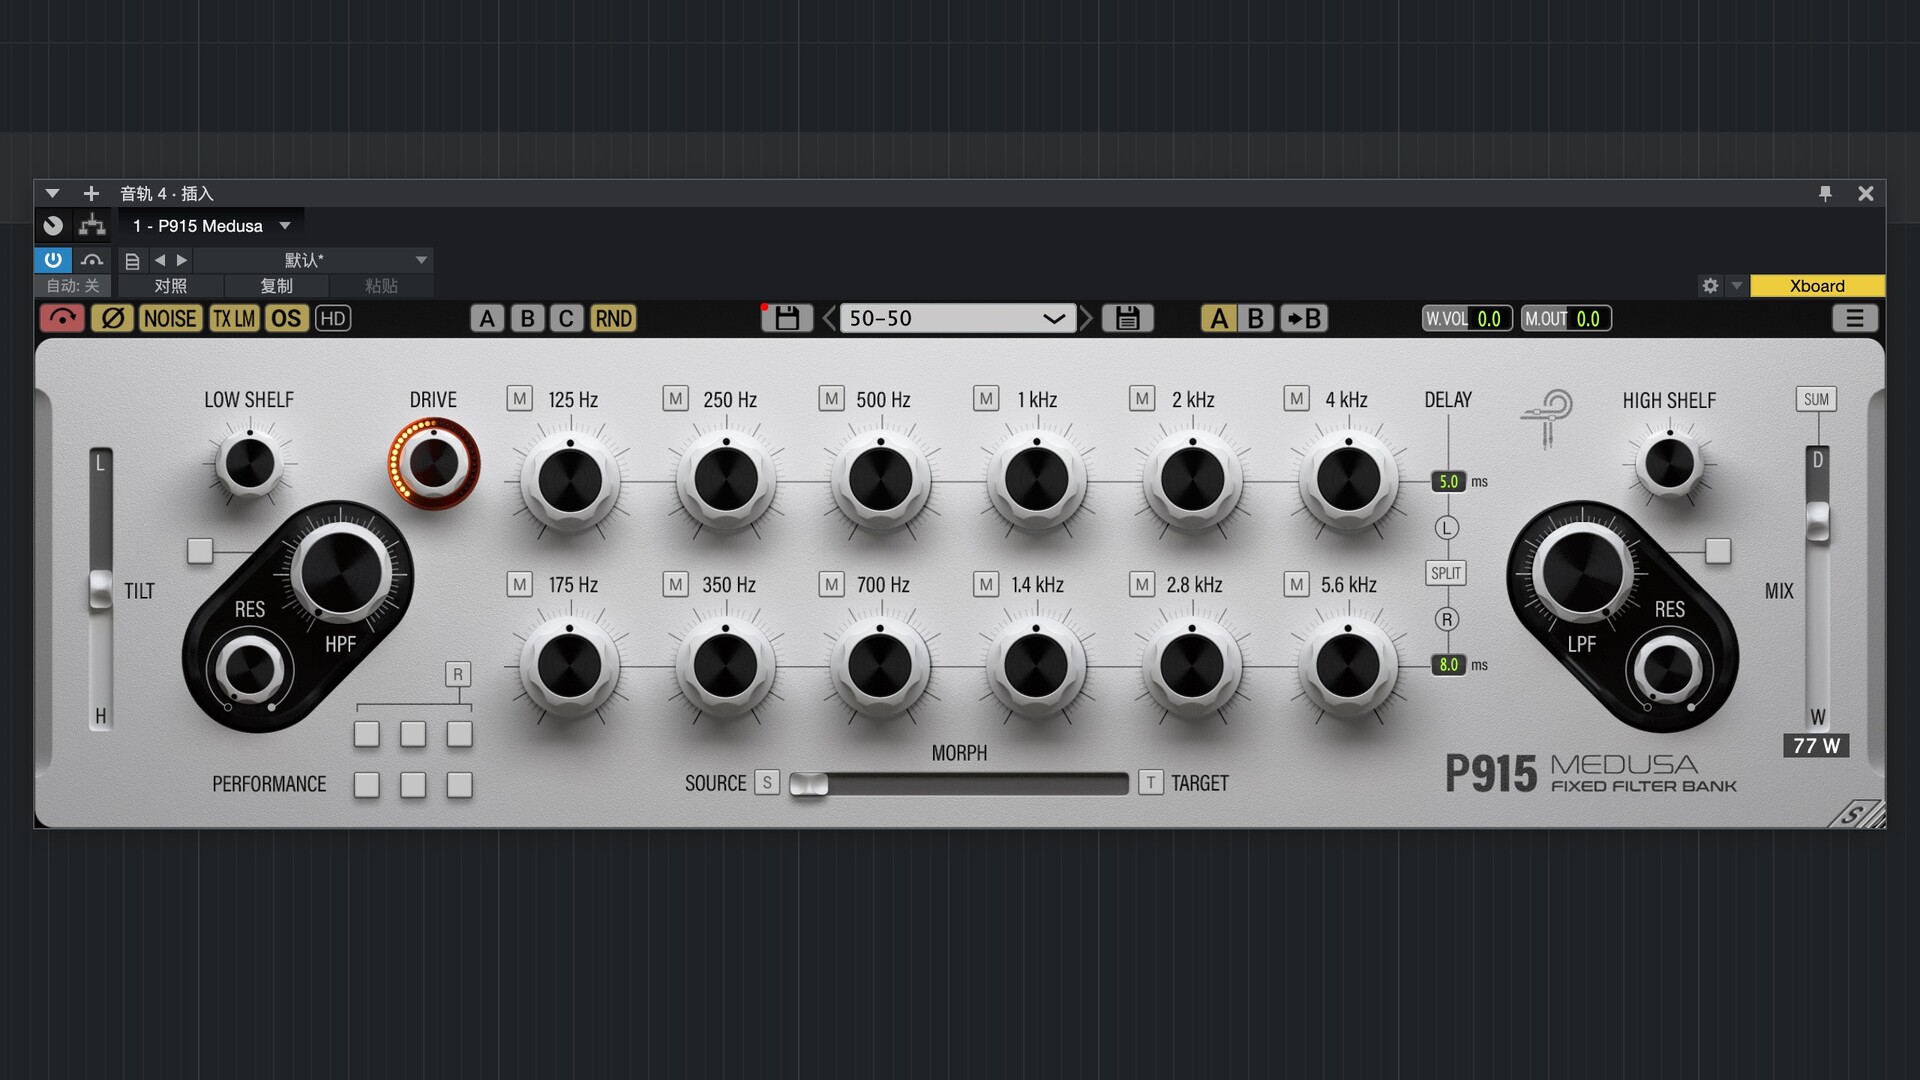Click the red bypass arrow icon
This screenshot has height=1080, width=1920.
(x=62, y=318)
